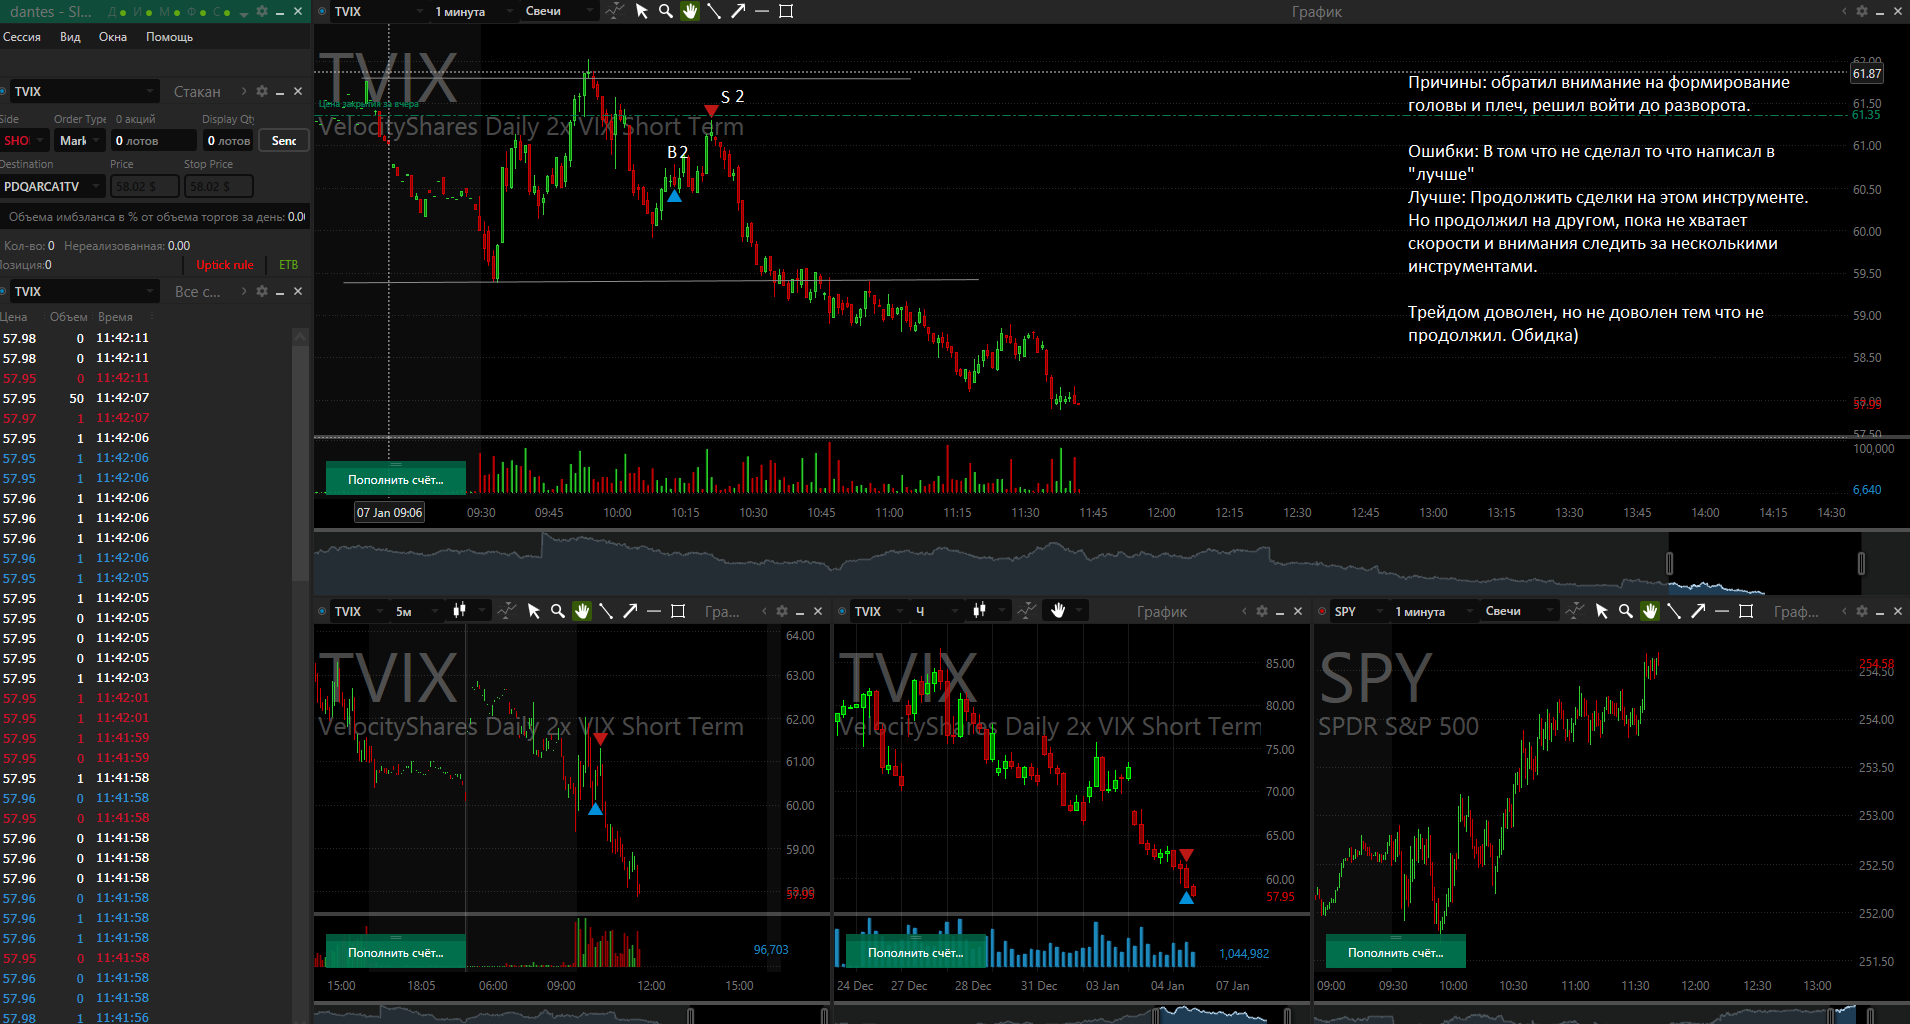The width and height of the screenshot is (1910, 1024).
Task: Open candle style dropdown in the 5m TVIX chart
Action: pos(468,611)
